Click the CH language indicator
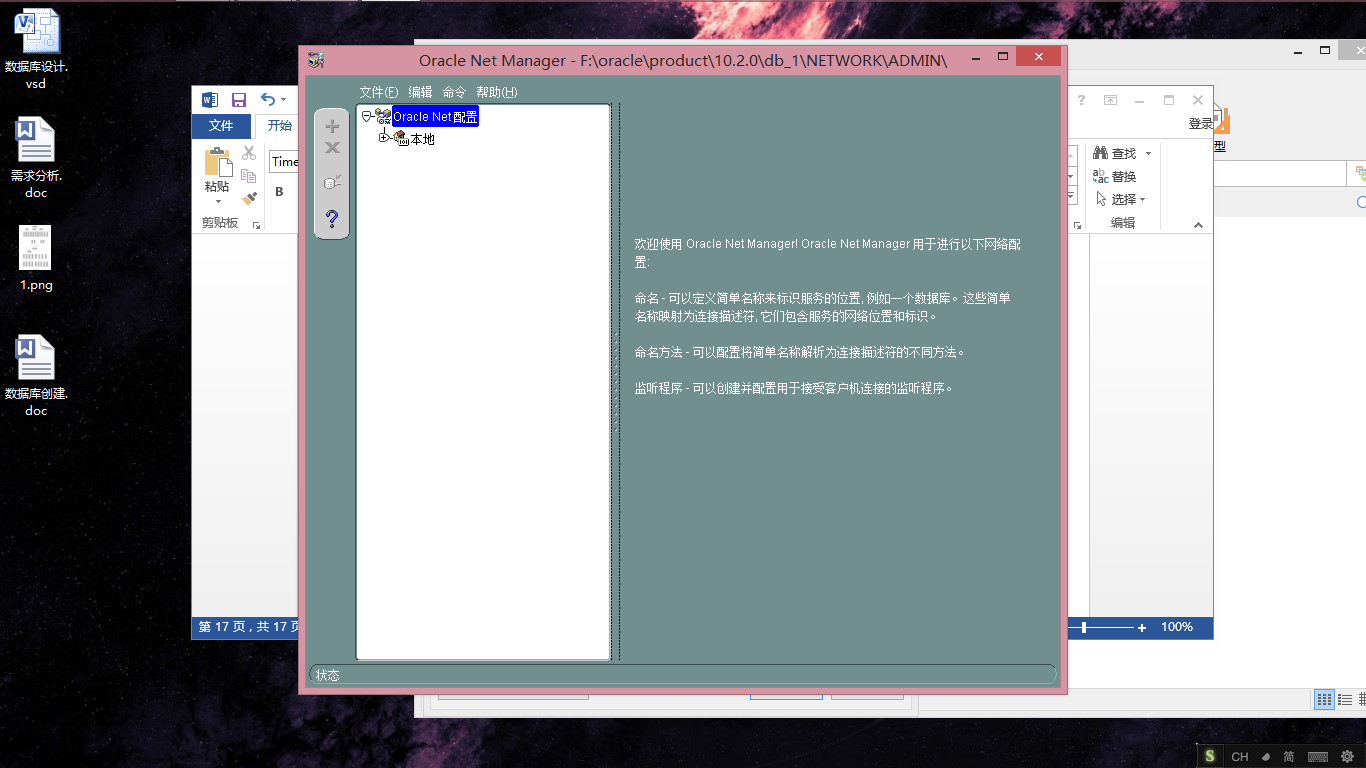The image size is (1366, 768). coord(1240,757)
